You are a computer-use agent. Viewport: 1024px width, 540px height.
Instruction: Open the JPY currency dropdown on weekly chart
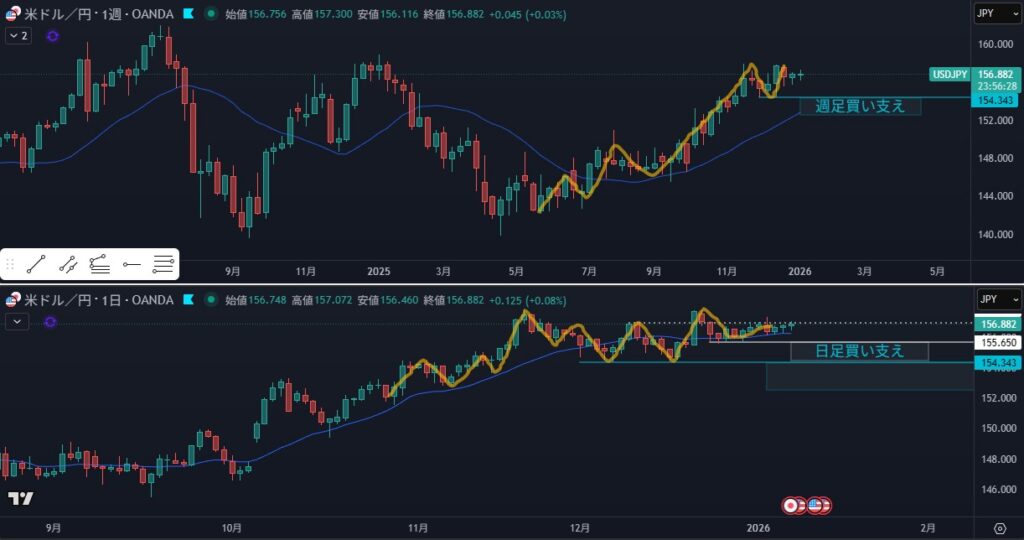tap(997, 14)
